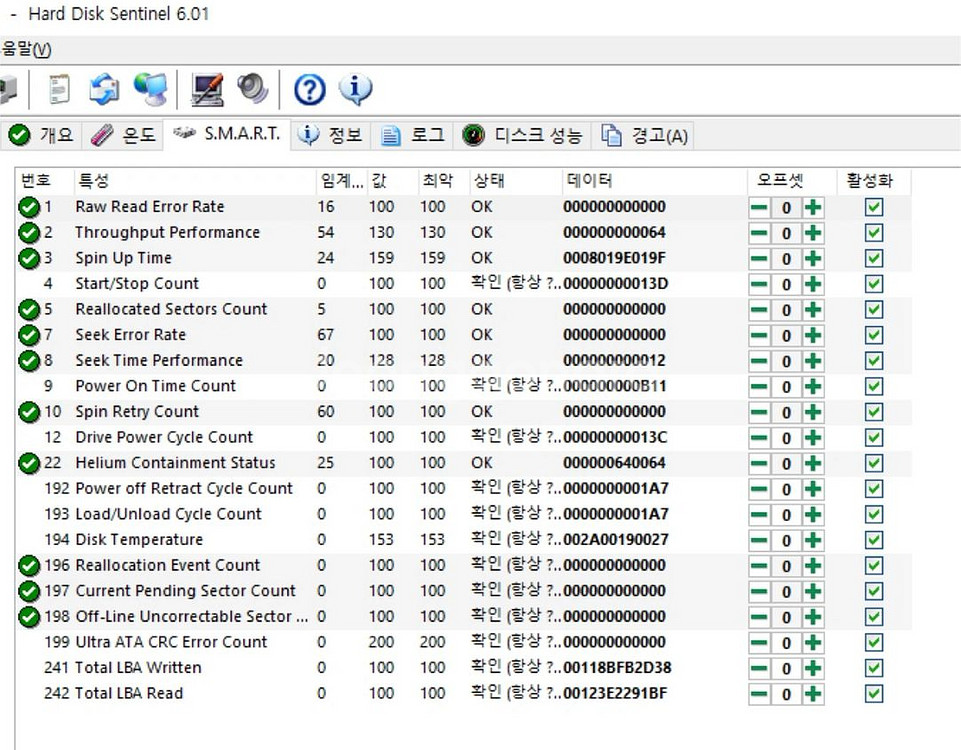Image resolution: width=961 pixels, height=750 pixels.
Task: Click the globe and monitor toolbar icon
Action: coord(150,89)
